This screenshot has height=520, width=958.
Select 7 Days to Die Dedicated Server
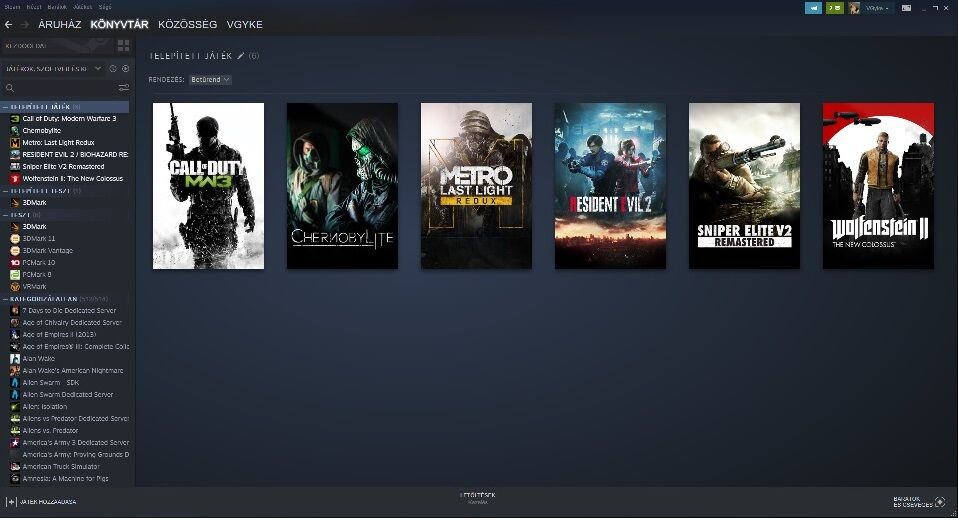tap(69, 310)
